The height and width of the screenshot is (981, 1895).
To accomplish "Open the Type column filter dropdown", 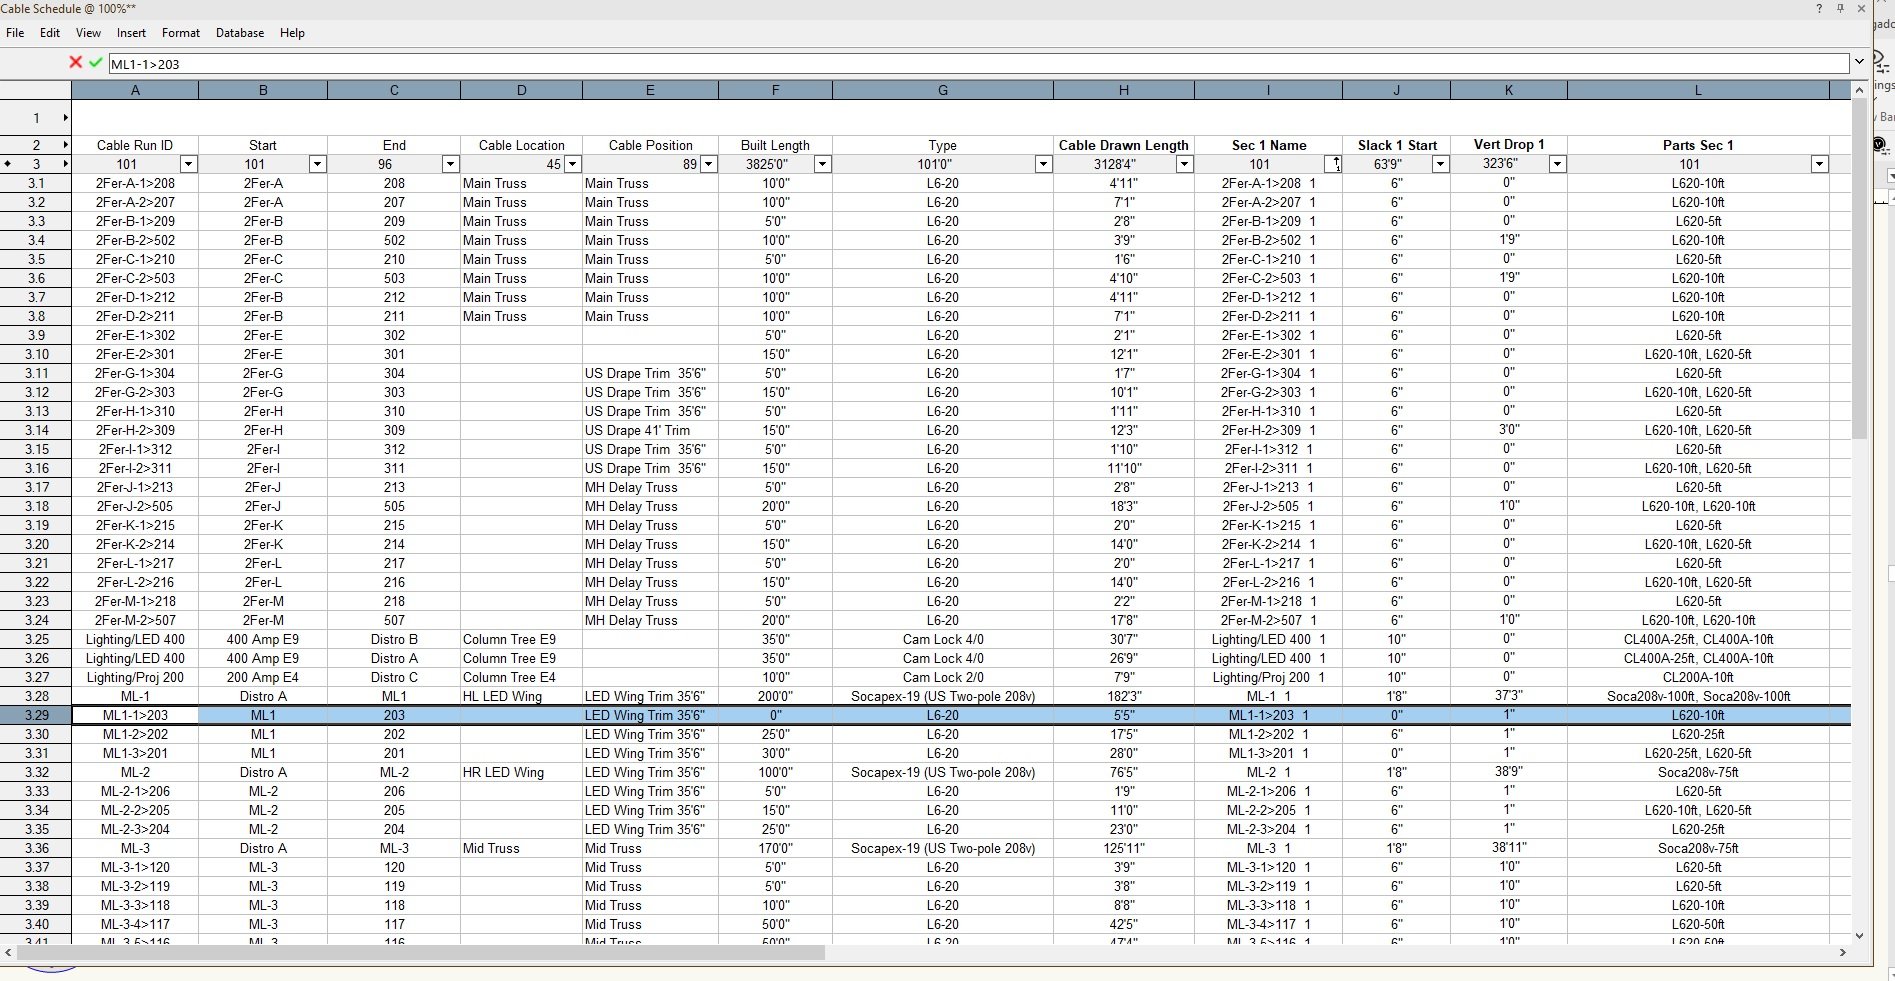I will click(1043, 164).
